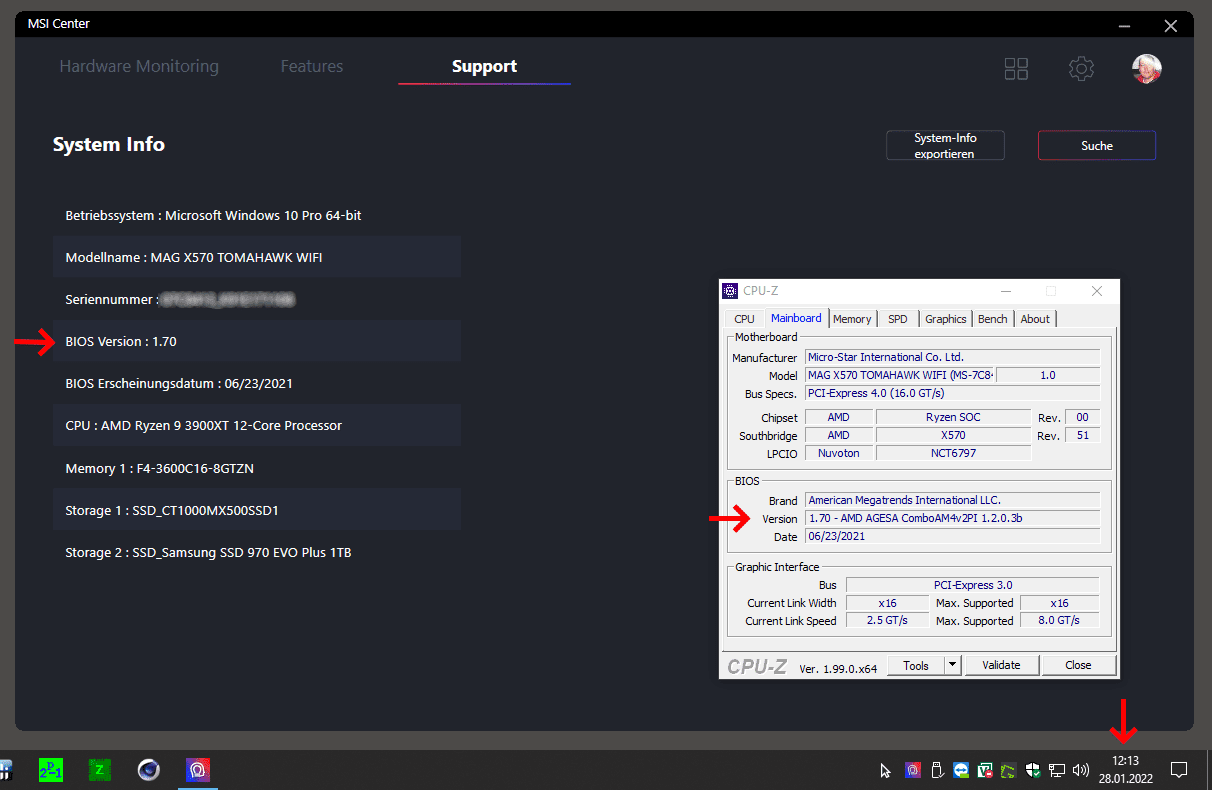
Task: Select the Memory 1 F4-3600C16-8GTZN row
Action: coord(257,468)
